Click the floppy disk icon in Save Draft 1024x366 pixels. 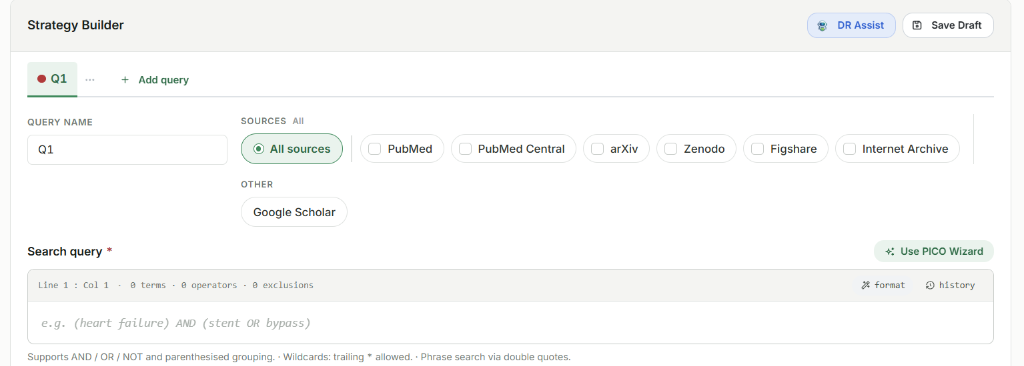pyautogui.click(x=917, y=25)
